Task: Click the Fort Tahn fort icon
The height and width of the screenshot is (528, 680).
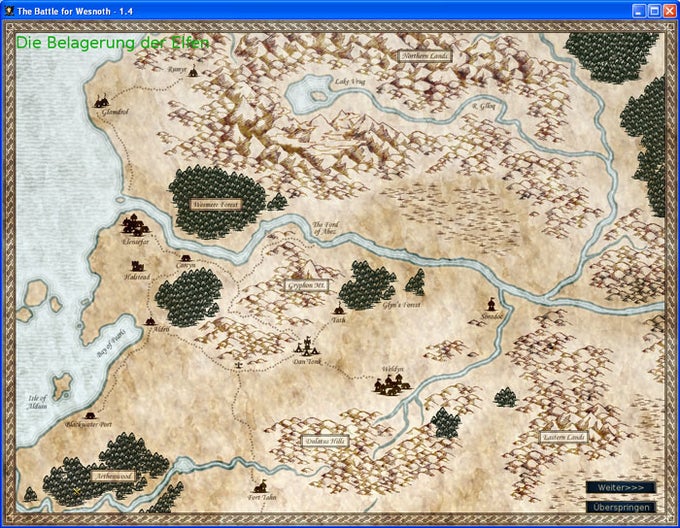Action: pyautogui.click(x=260, y=486)
